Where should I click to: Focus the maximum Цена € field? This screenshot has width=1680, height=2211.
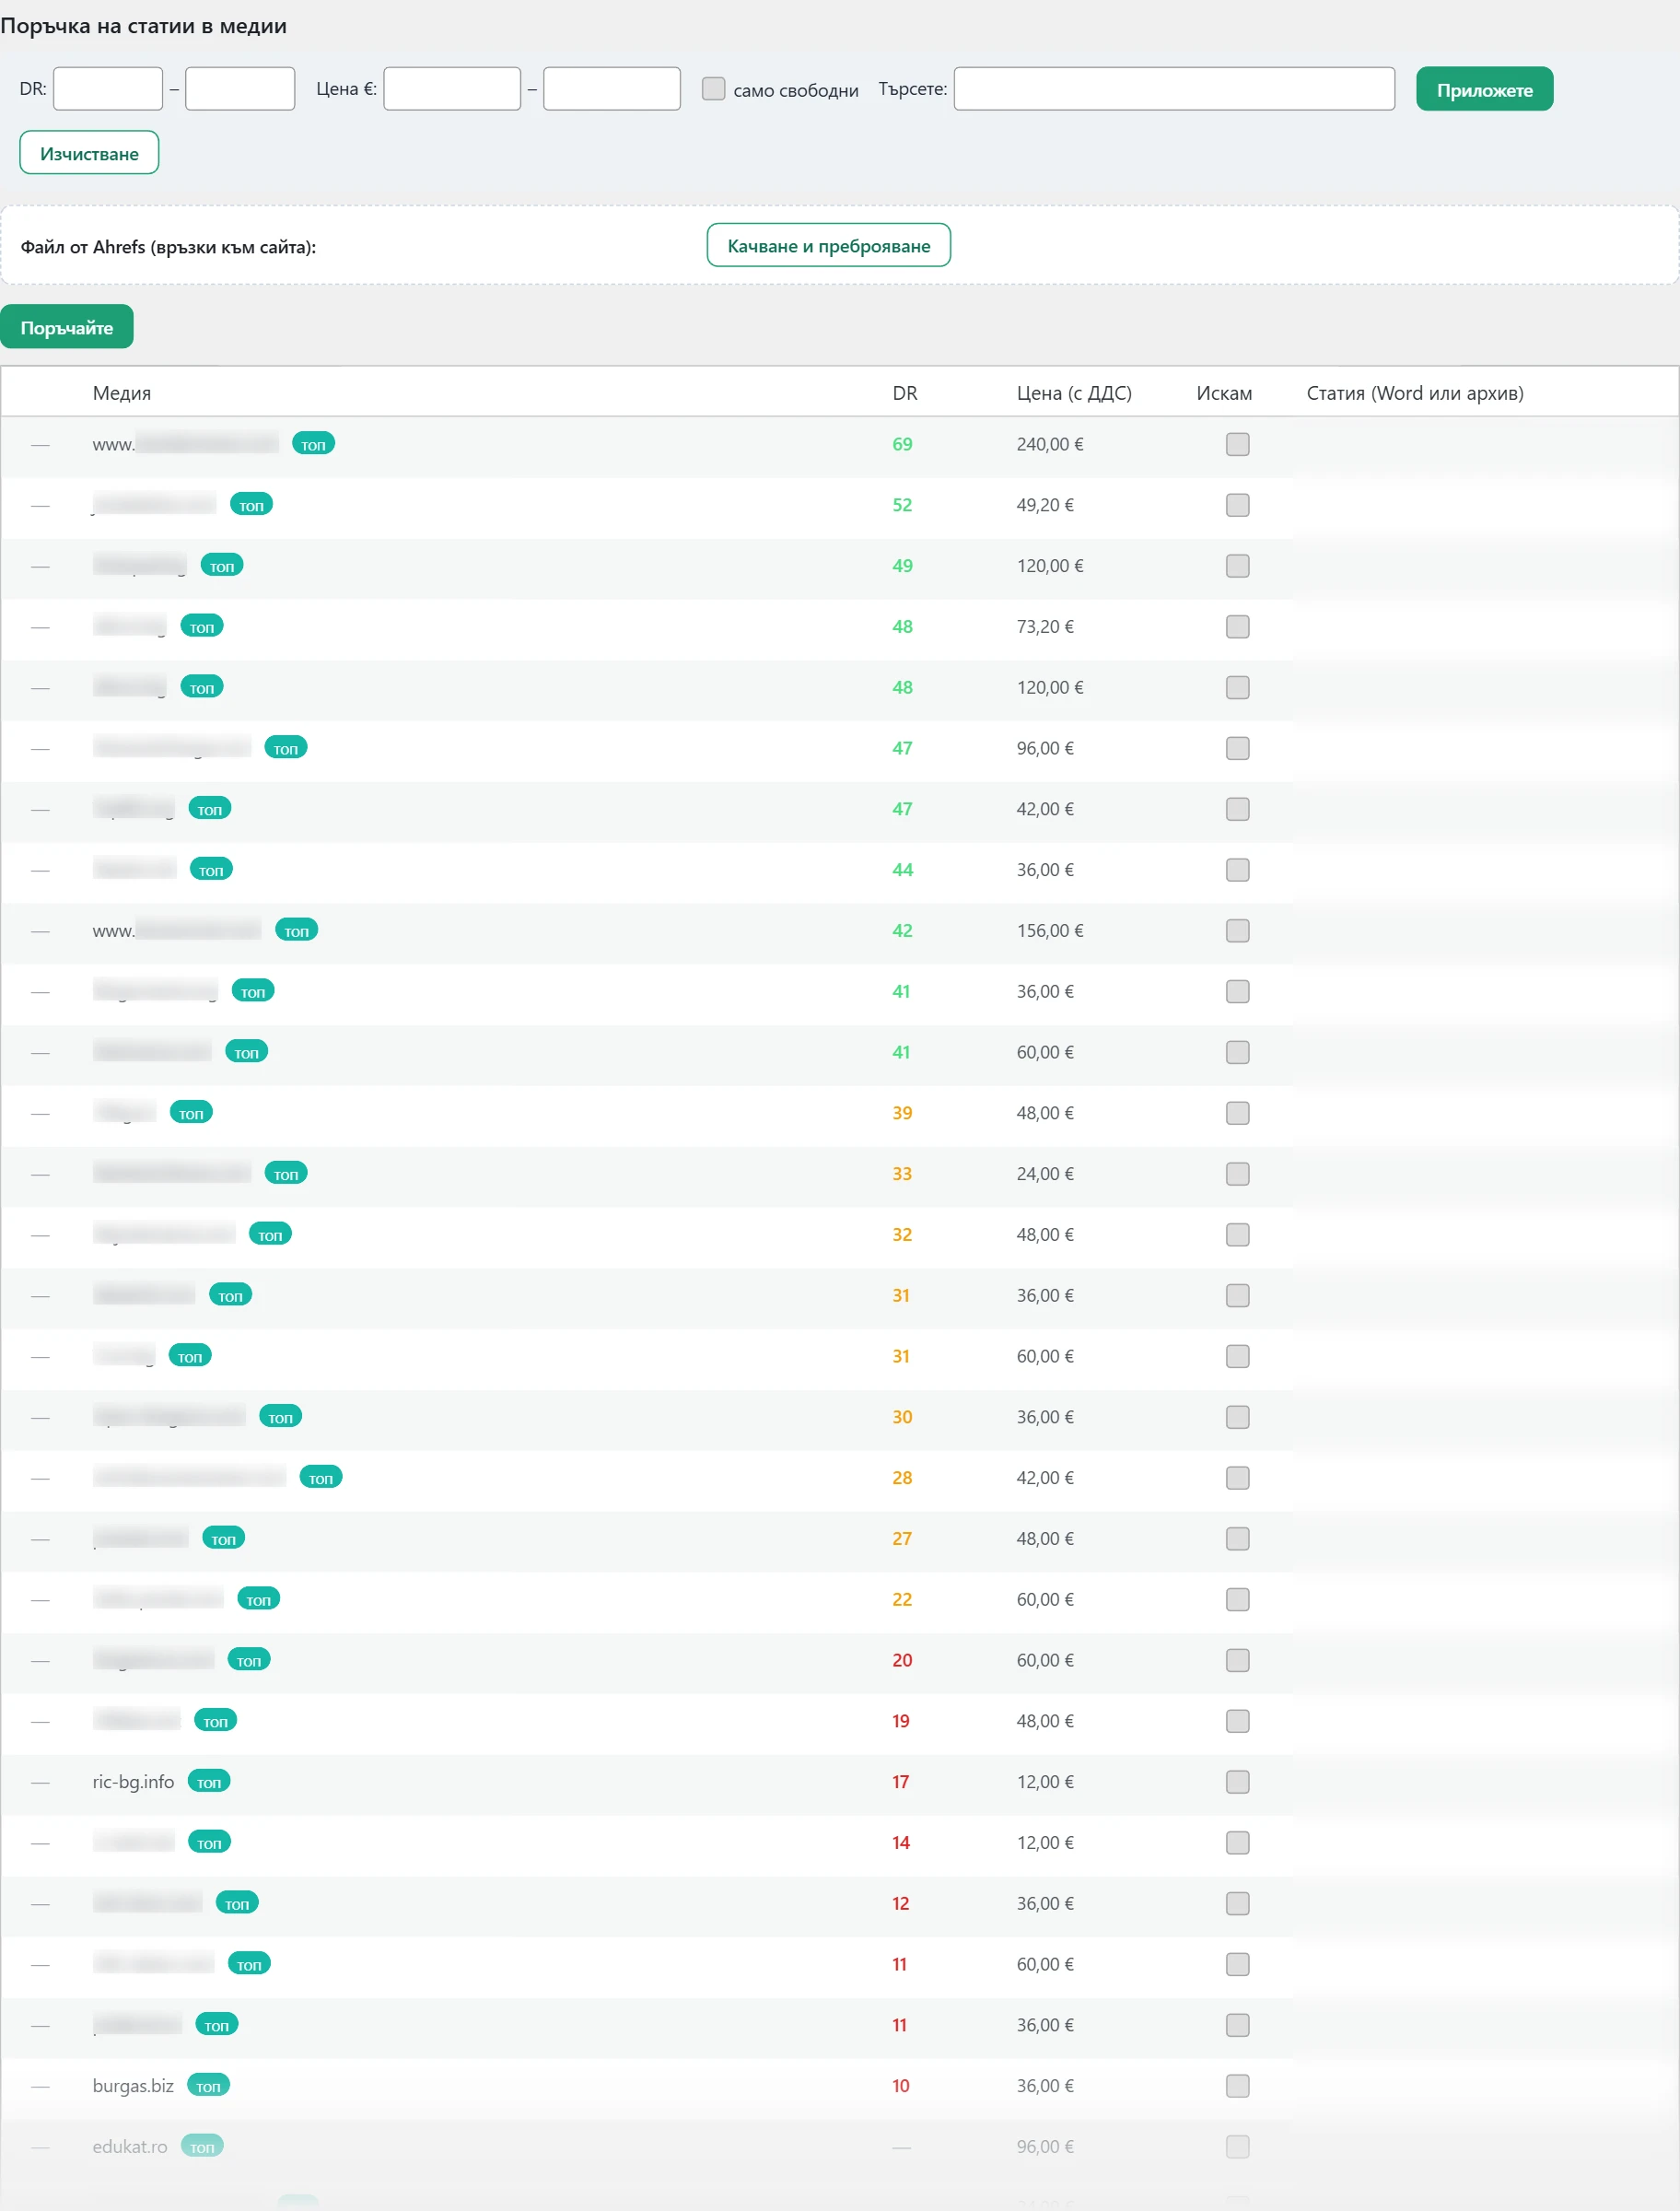(612, 89)
